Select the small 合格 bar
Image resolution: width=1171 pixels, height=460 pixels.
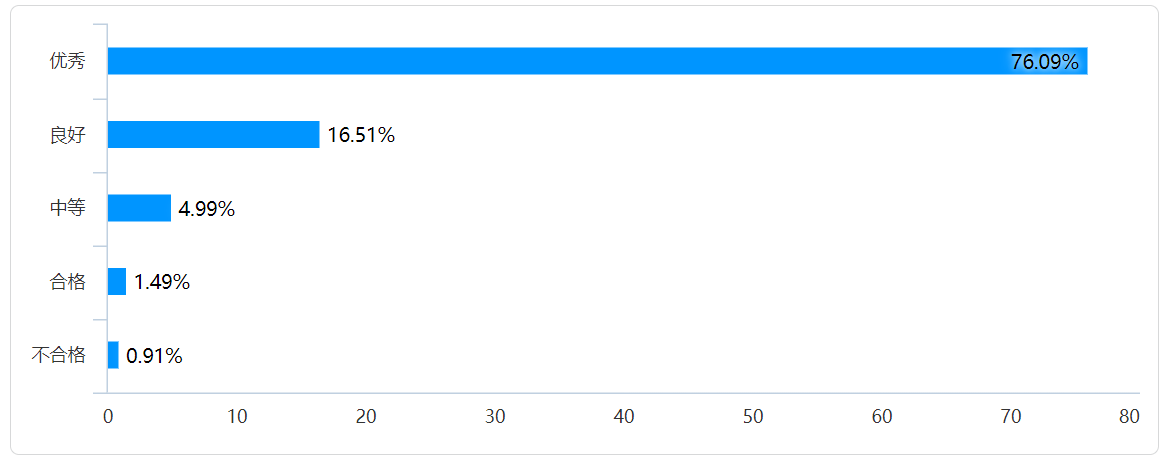(x=117, y=282)
